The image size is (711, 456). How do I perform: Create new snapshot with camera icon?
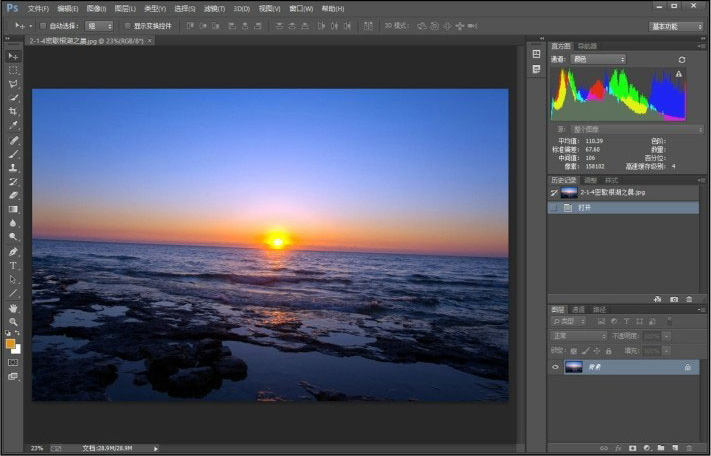click(x=674, y=298)
